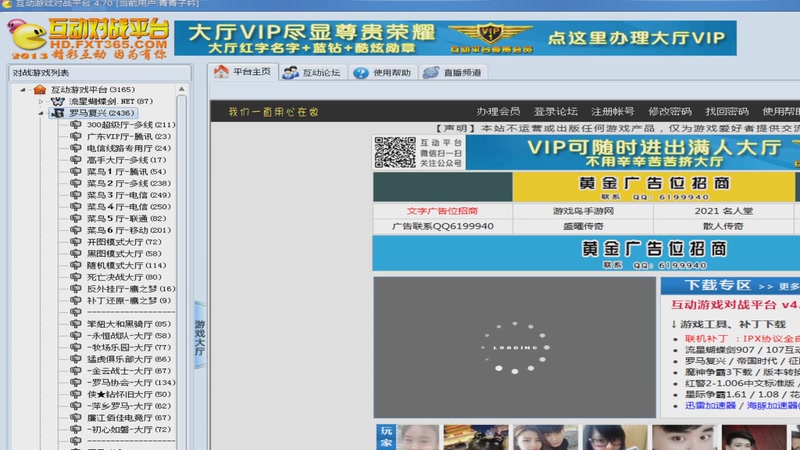This screenshot has height=450, width=800.
Task: Click room icon next to 广东VIP厅-腾讯
Action: [76, 136]
